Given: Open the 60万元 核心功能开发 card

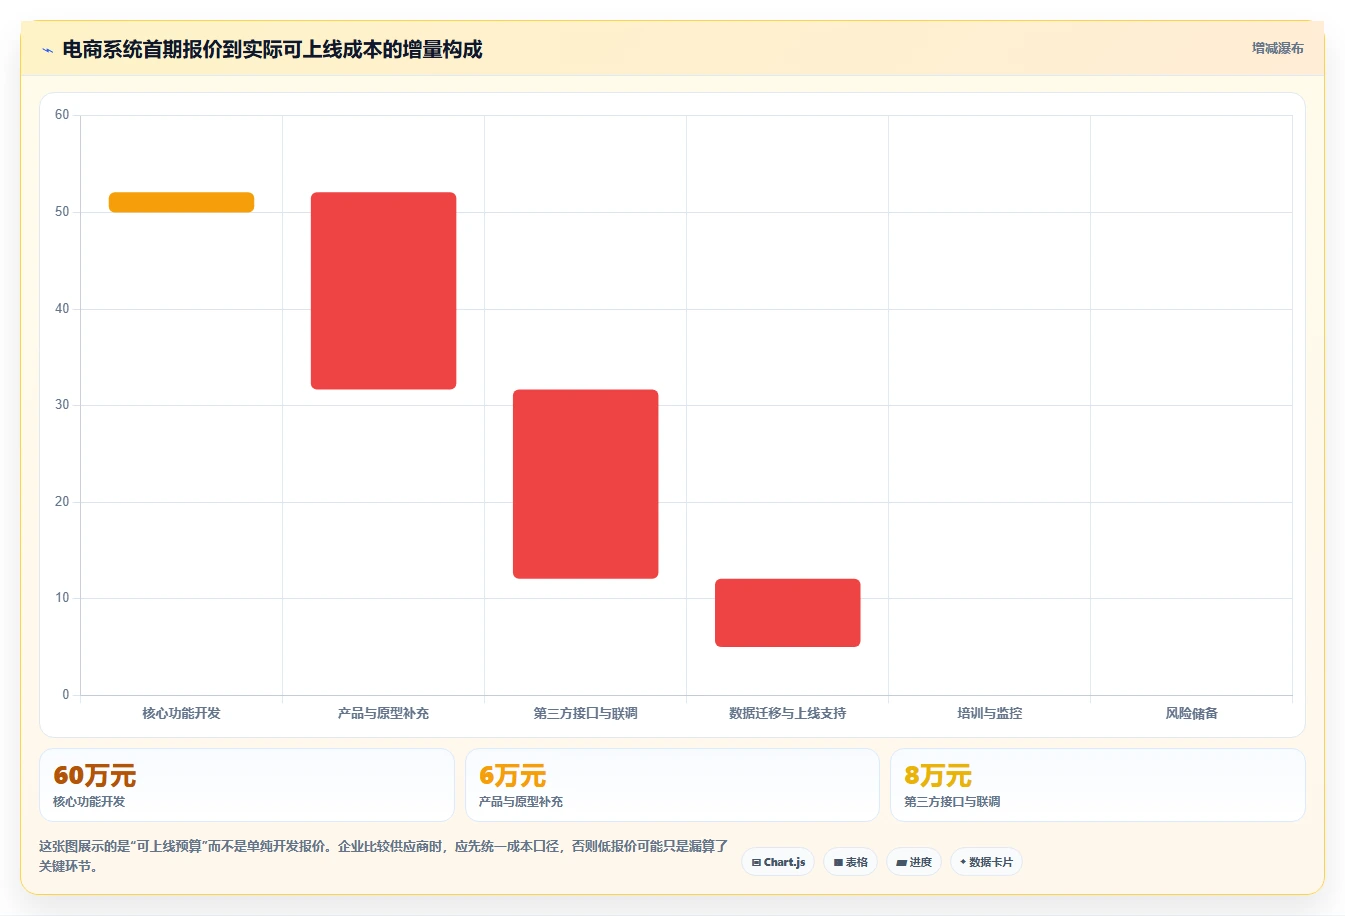Looking at the screenshot, I should [246, 785].
